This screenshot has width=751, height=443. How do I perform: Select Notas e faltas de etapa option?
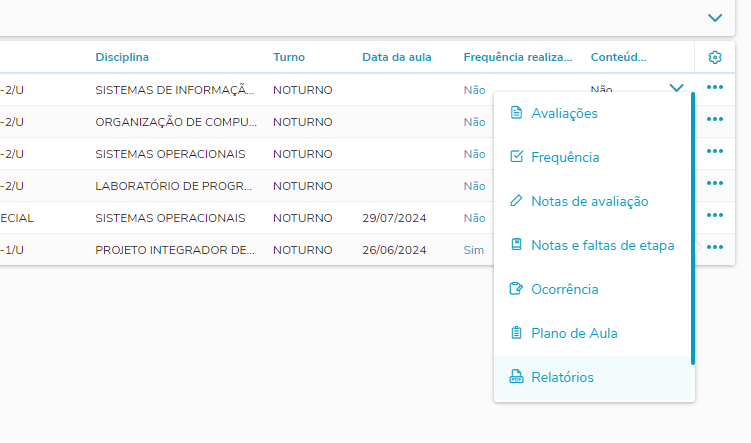click(602, 245)
